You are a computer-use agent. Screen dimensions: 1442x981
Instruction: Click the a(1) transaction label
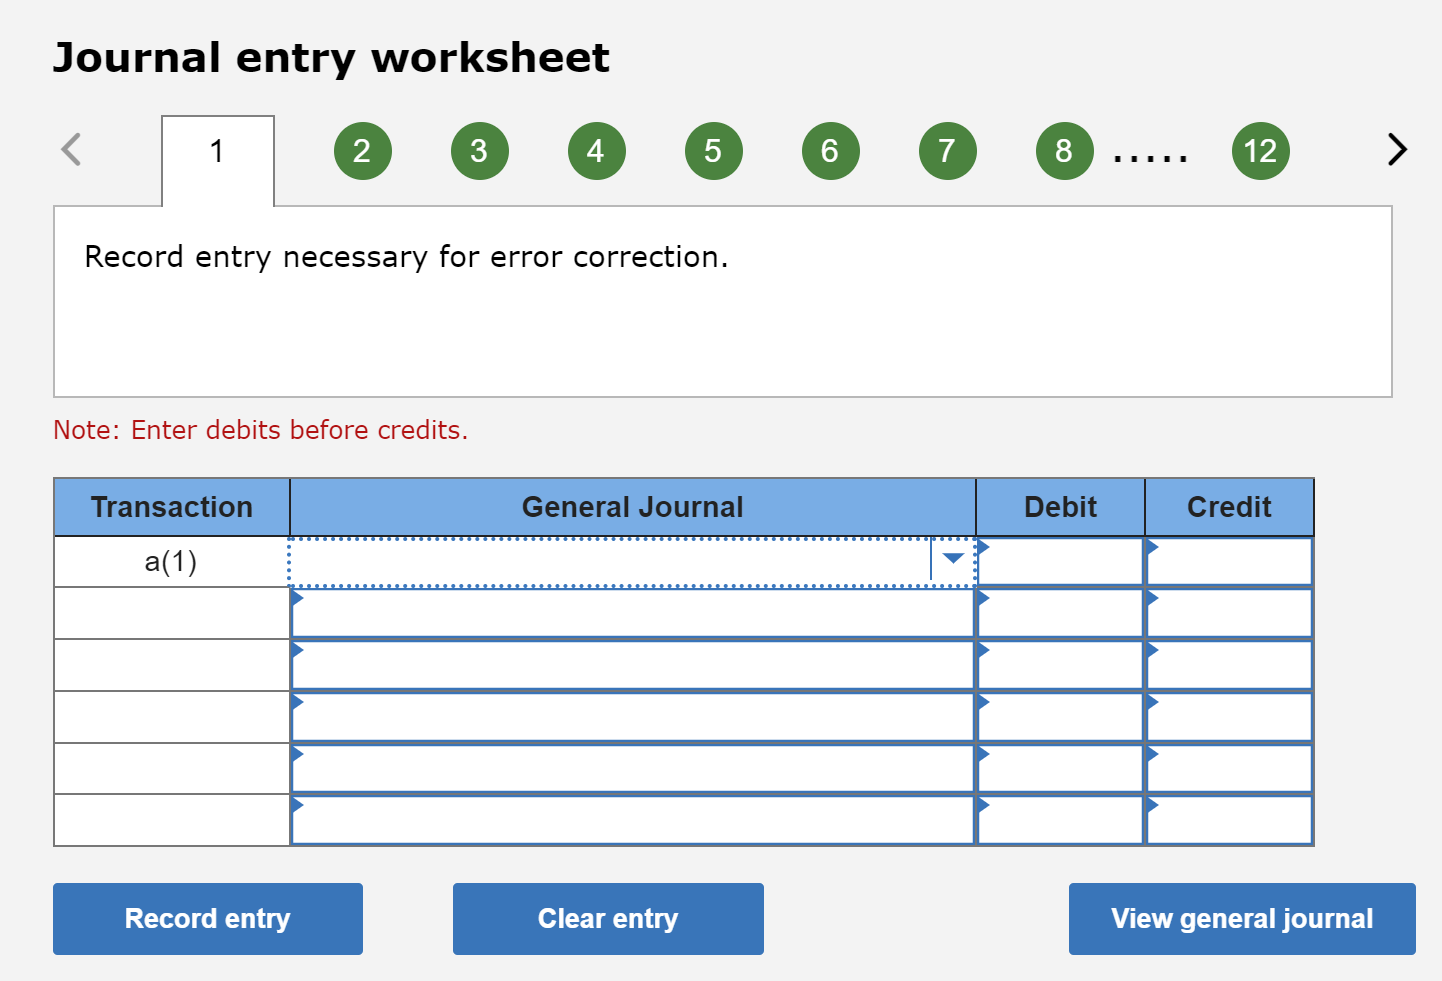tap(171, 562)
